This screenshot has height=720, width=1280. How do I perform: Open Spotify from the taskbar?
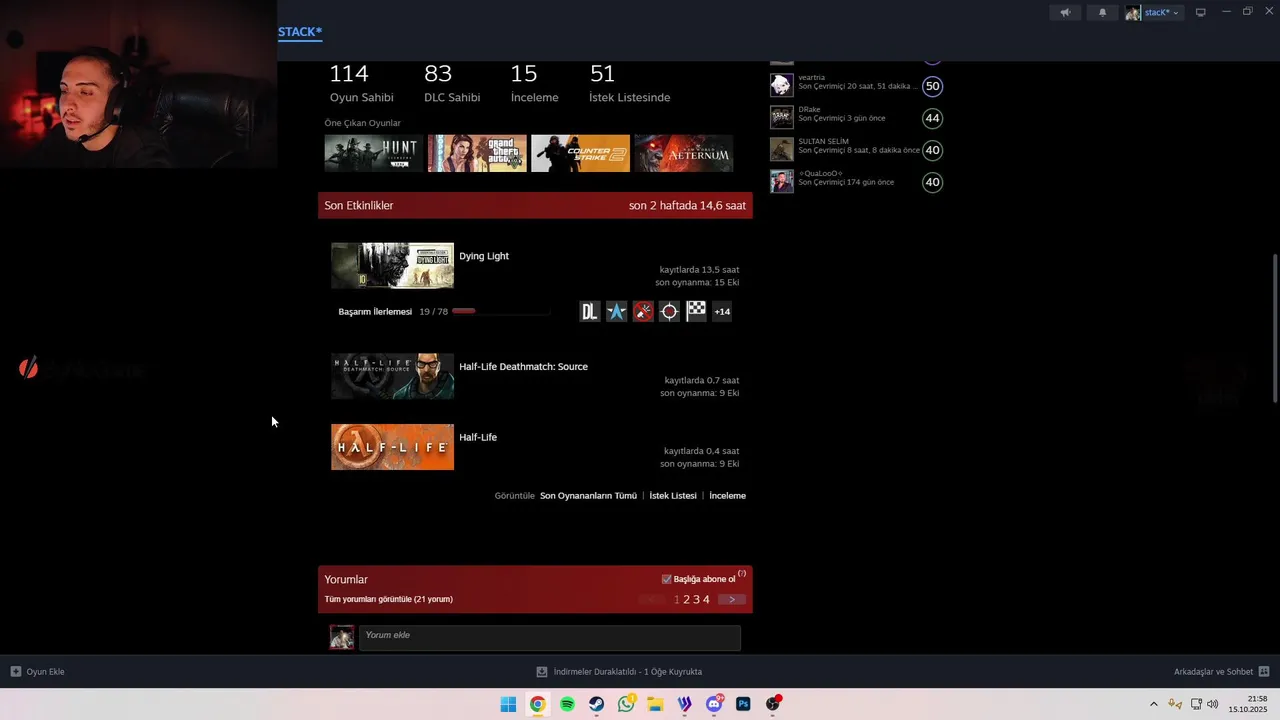click(x=567, y=704)
